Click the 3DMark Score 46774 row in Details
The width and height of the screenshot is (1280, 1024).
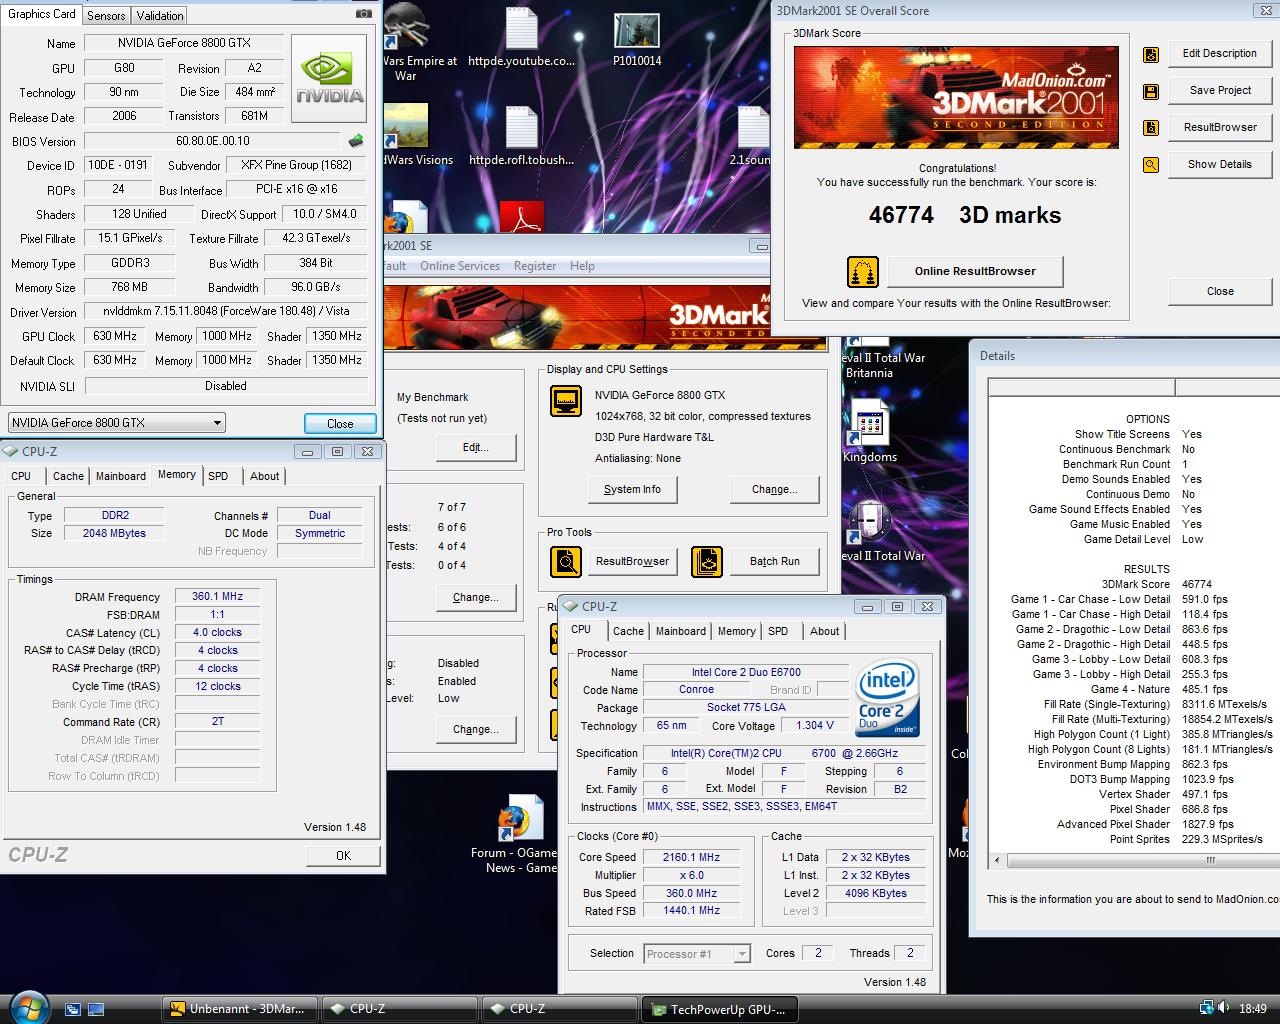[x=1156, y=584]
